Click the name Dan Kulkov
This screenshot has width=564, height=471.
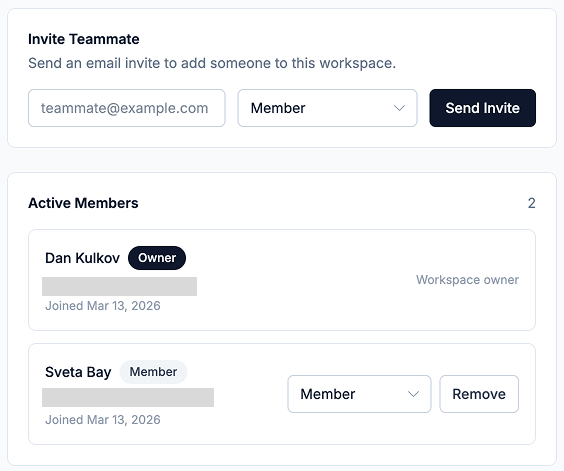click(82, 258)
